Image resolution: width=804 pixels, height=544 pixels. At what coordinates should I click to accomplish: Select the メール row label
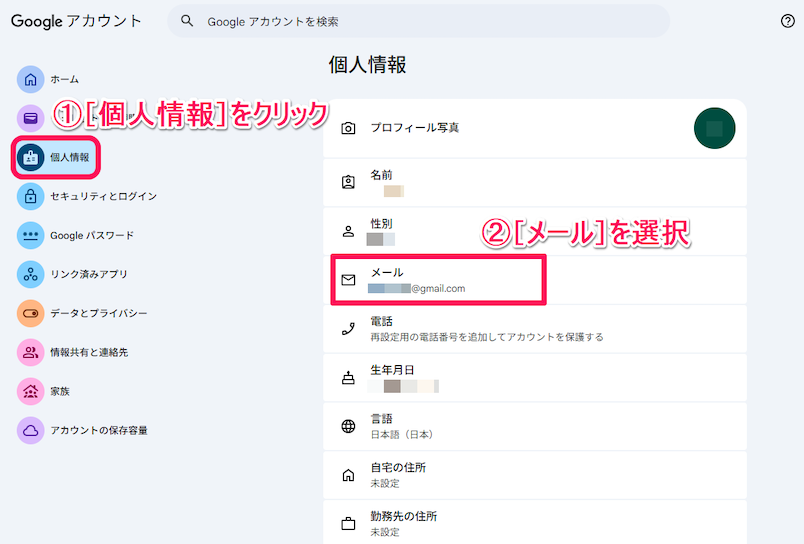click(387, 273)
